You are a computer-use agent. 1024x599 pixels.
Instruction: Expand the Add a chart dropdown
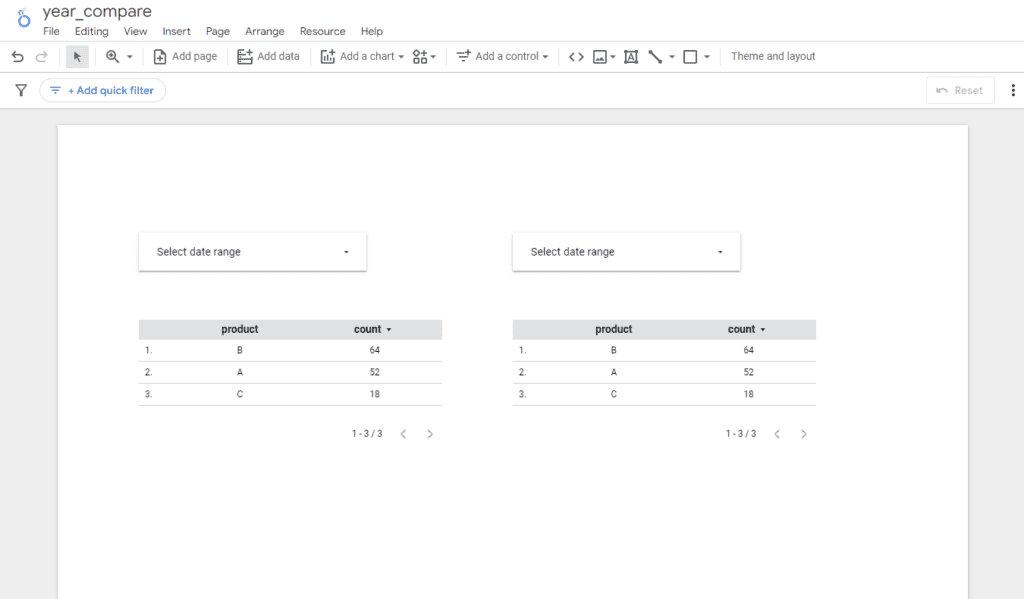[x=362, y=57]
